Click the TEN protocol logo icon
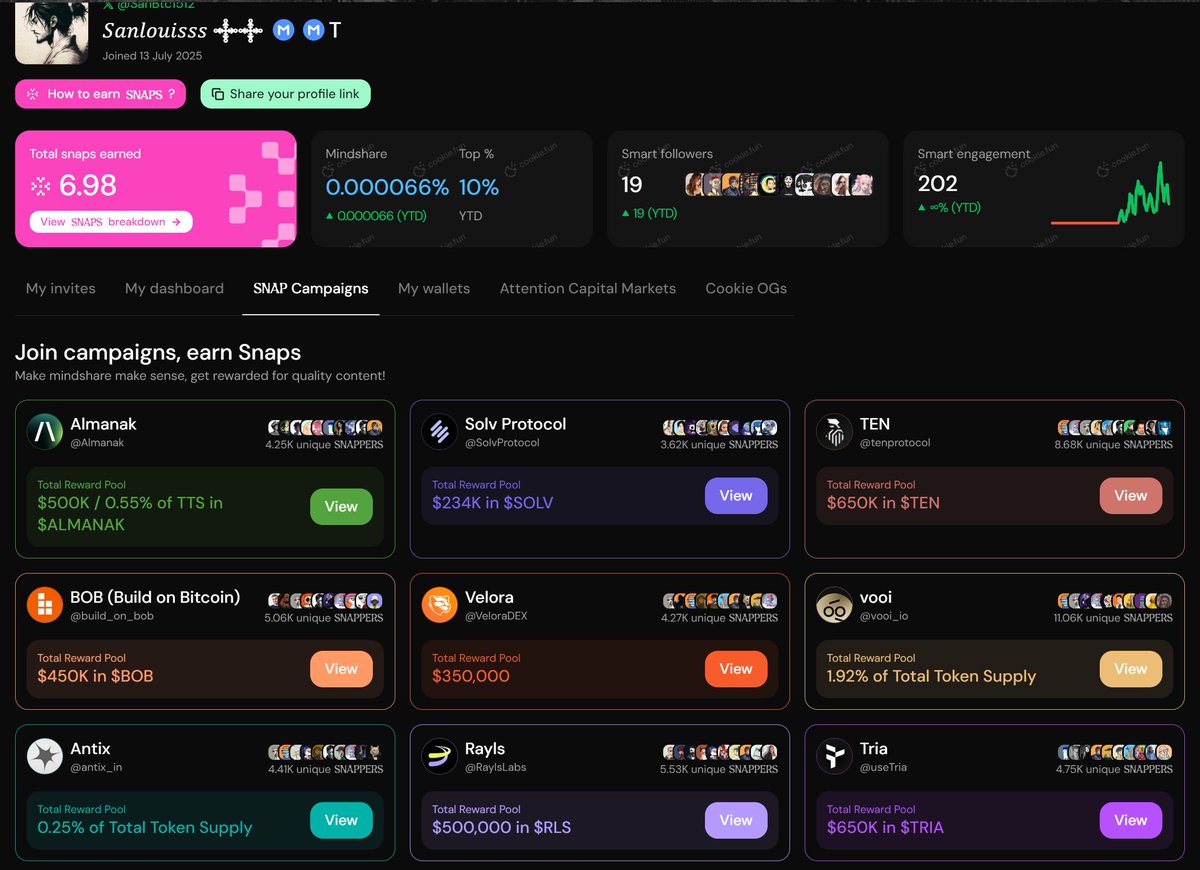1200x870 pixels. tap(834, 432)
